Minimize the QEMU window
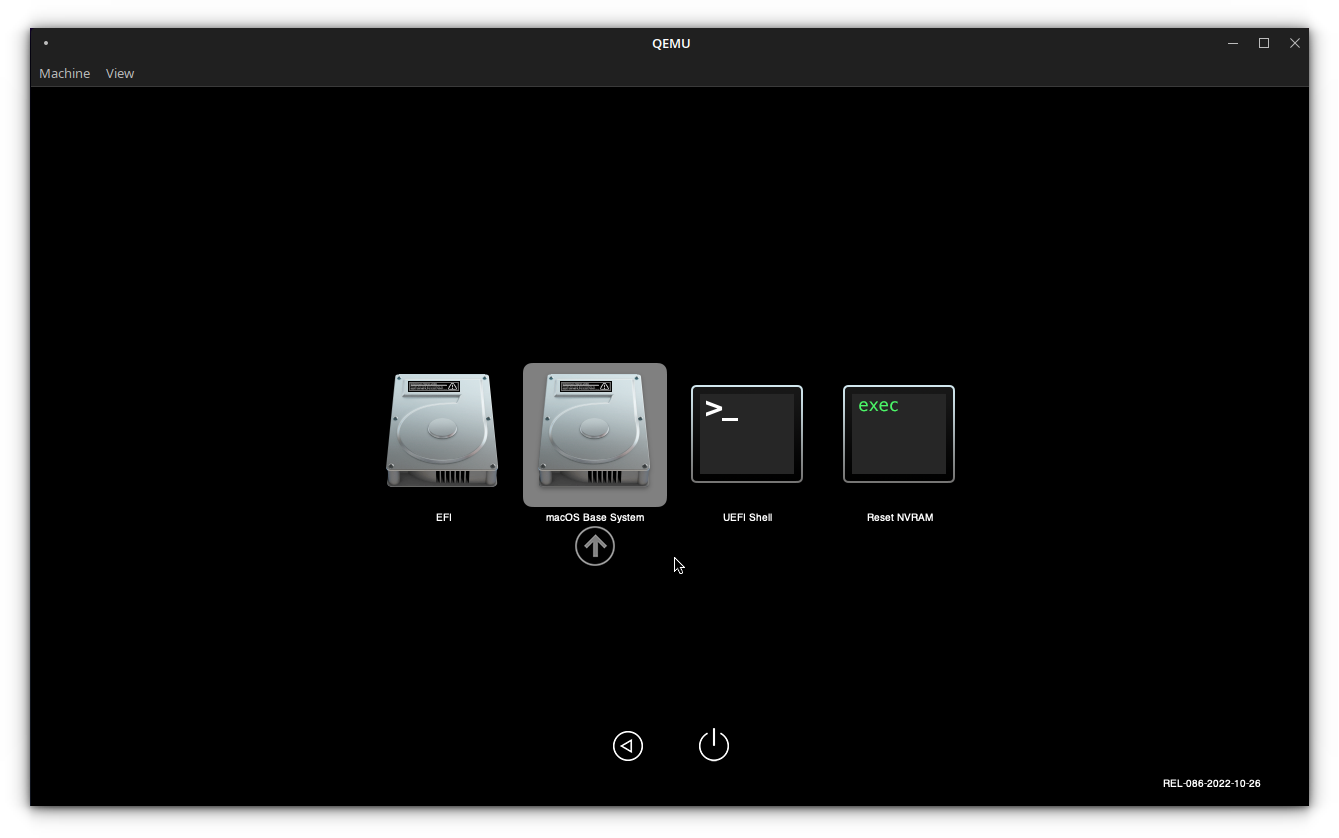Screen dimensions: 1339x838 click(1232, 43)
